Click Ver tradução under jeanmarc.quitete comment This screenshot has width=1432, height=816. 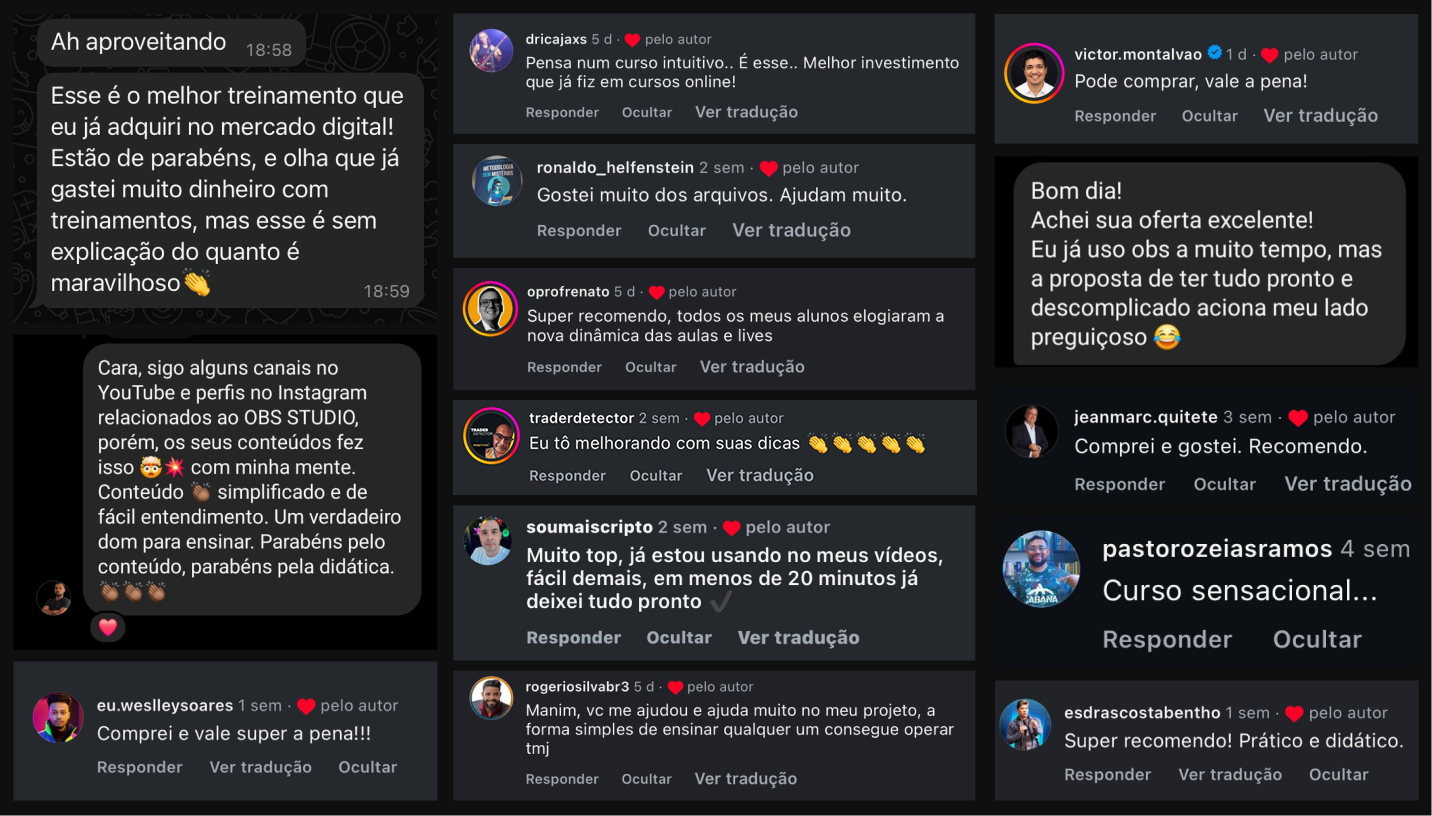pyautogui.click(x=1348, y=484)
